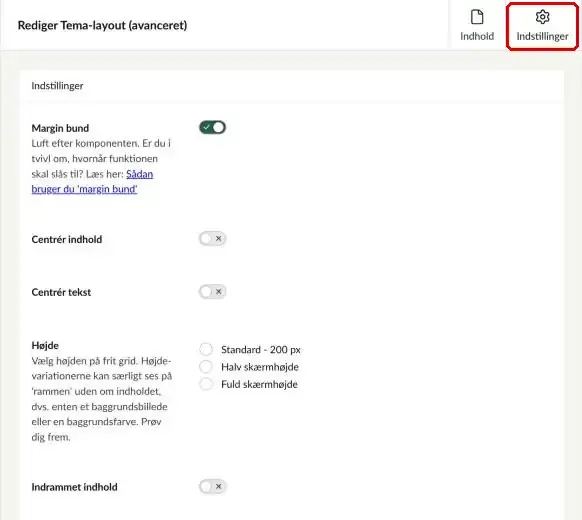The image size is (582, 520).
Task: Turn on the Centrér tekst switch
Action: click(x=212, y=292)
